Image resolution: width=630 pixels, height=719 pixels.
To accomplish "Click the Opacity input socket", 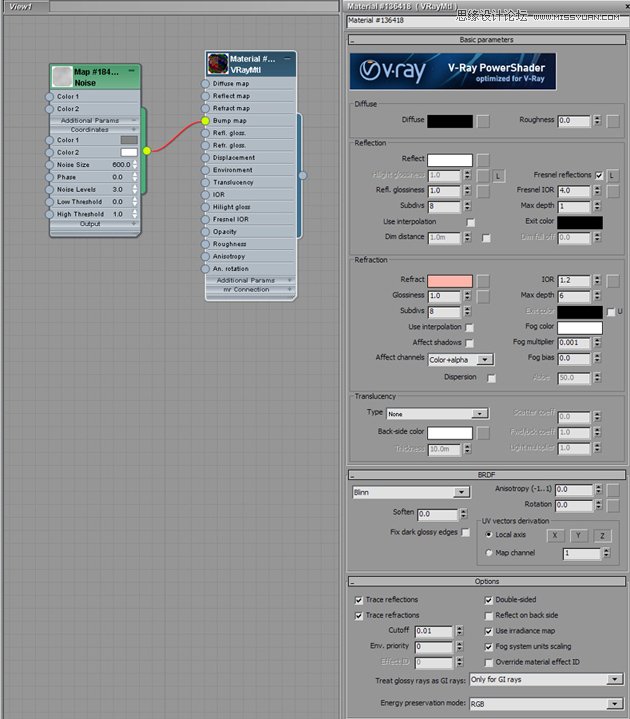I will (205, 232).
